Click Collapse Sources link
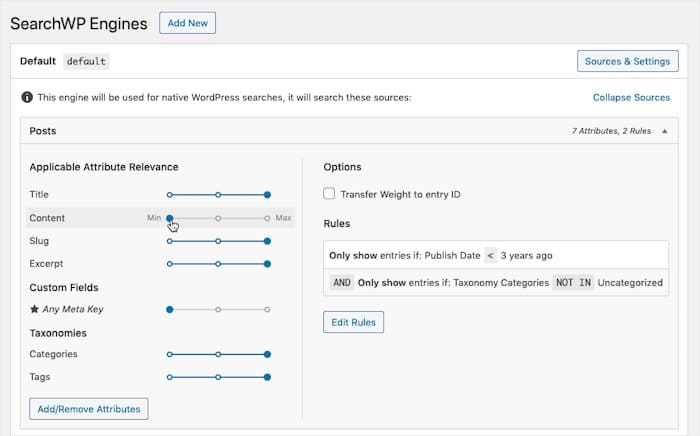The height and width of the screenshot is (436, 700). point(631,98)
